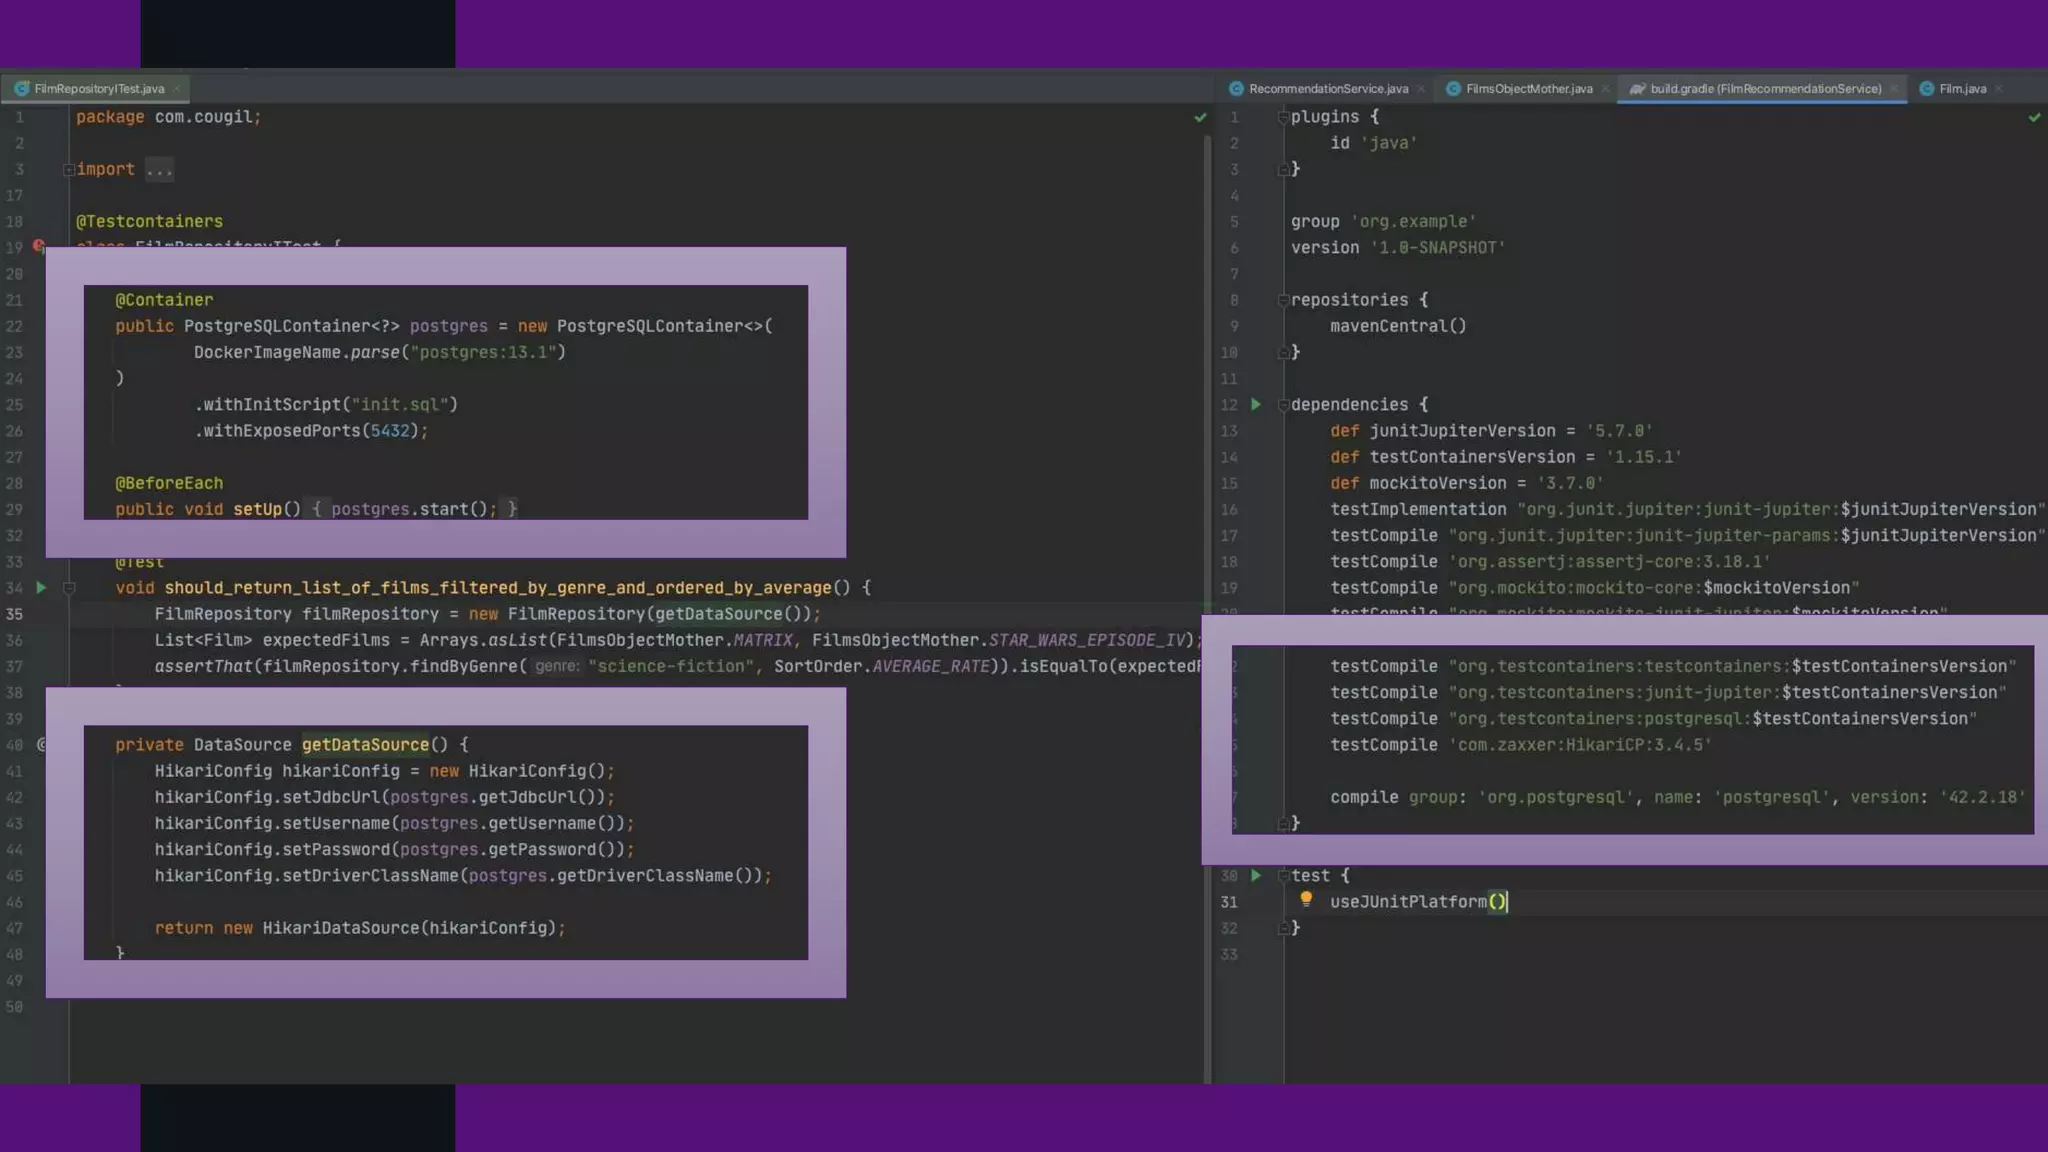Close the build.gradle tab
2048x1152 pixels.
click(1894, 89)
